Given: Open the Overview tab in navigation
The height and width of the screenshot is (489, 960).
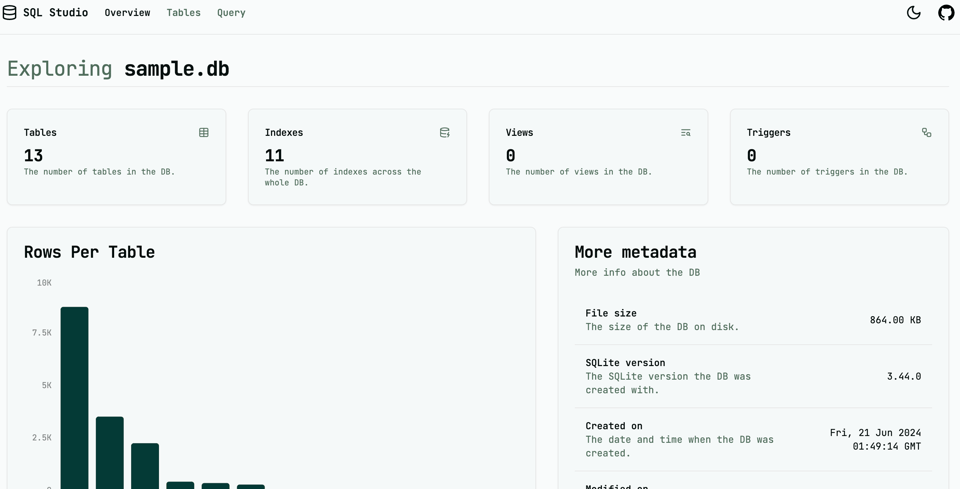Looking at the screenshot, I should click(127, 13).
